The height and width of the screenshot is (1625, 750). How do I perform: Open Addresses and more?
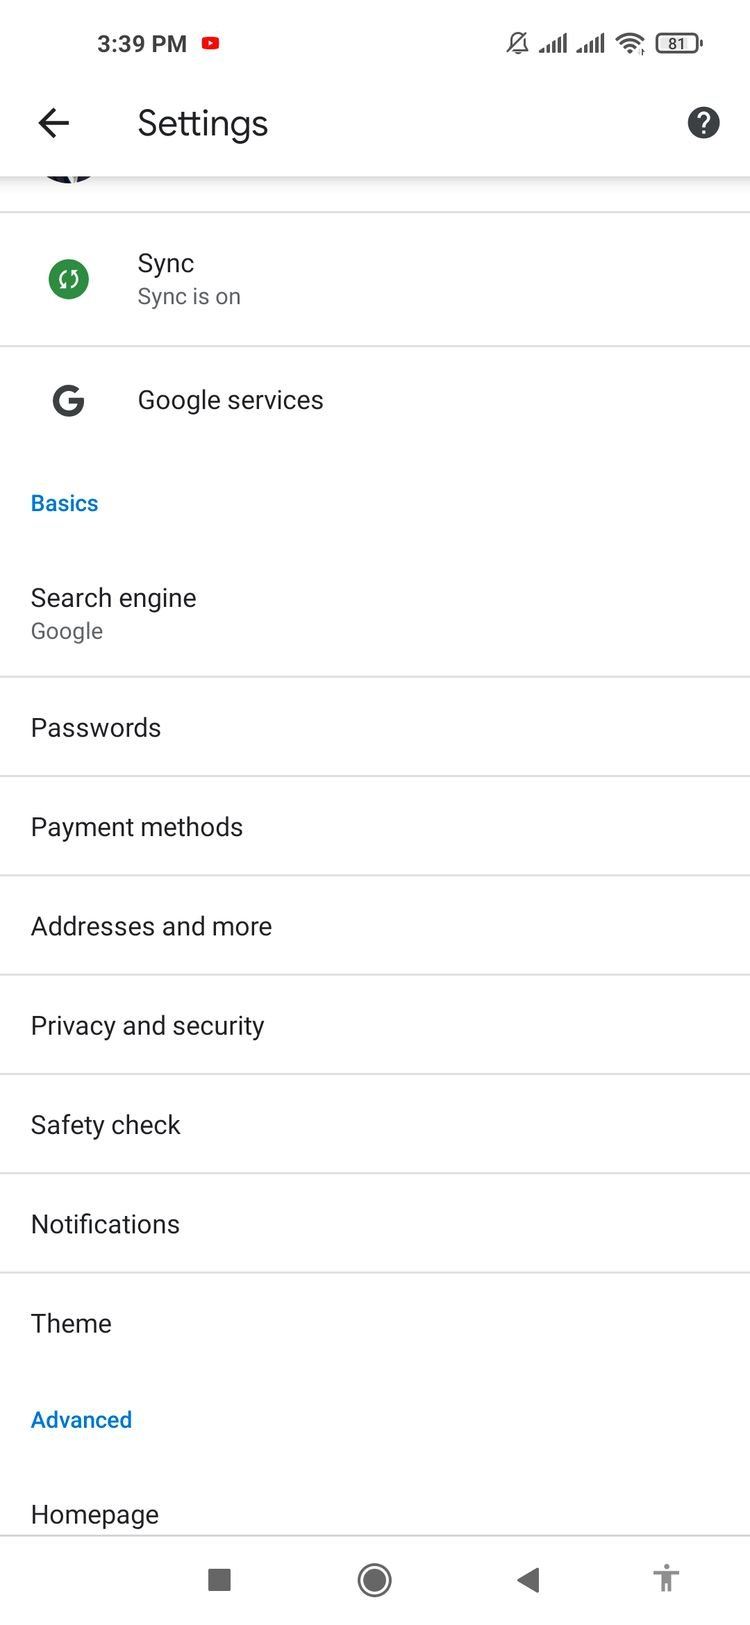point(151,926)
